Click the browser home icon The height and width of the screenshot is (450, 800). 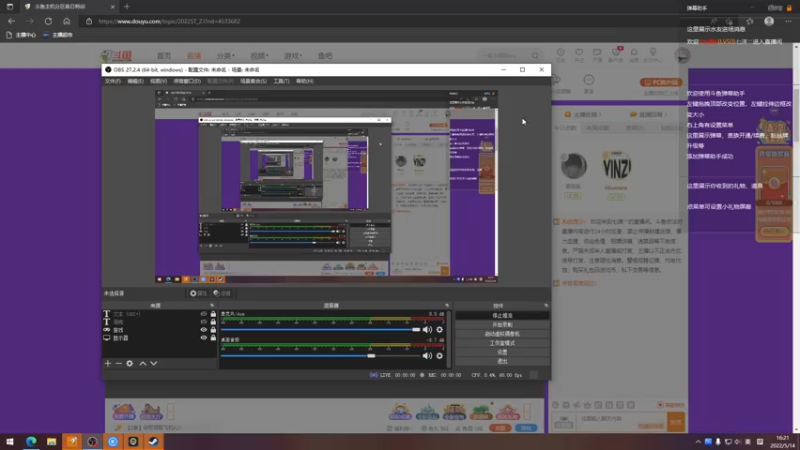(x=66, y=21)
